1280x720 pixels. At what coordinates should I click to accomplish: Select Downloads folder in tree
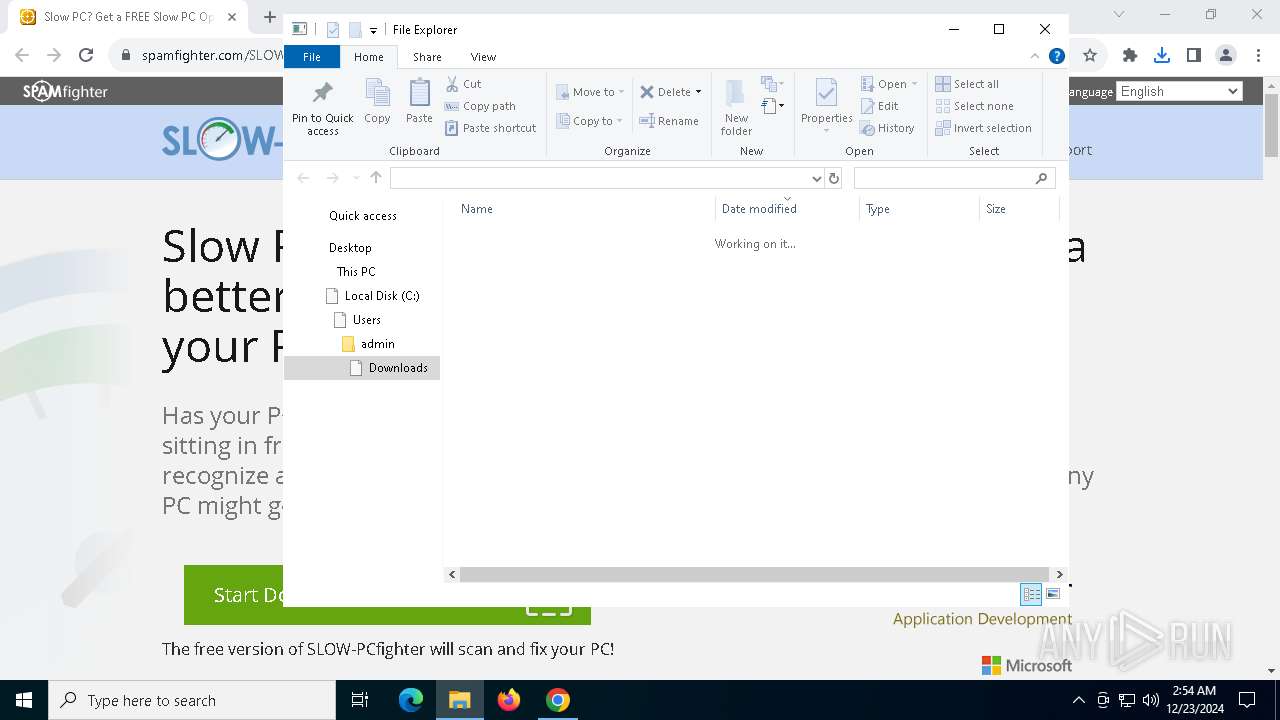point(362,368)
